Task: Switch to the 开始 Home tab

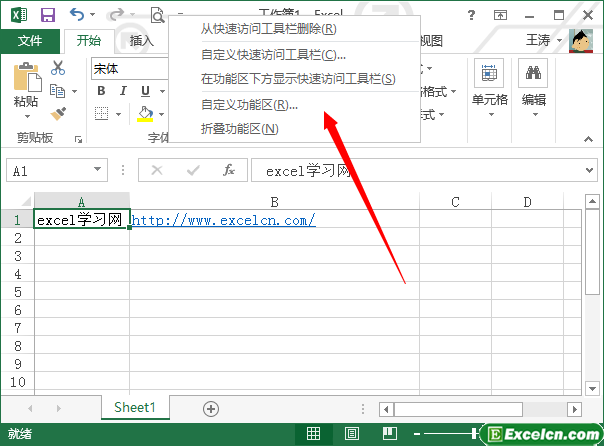Action: (89, 40)
